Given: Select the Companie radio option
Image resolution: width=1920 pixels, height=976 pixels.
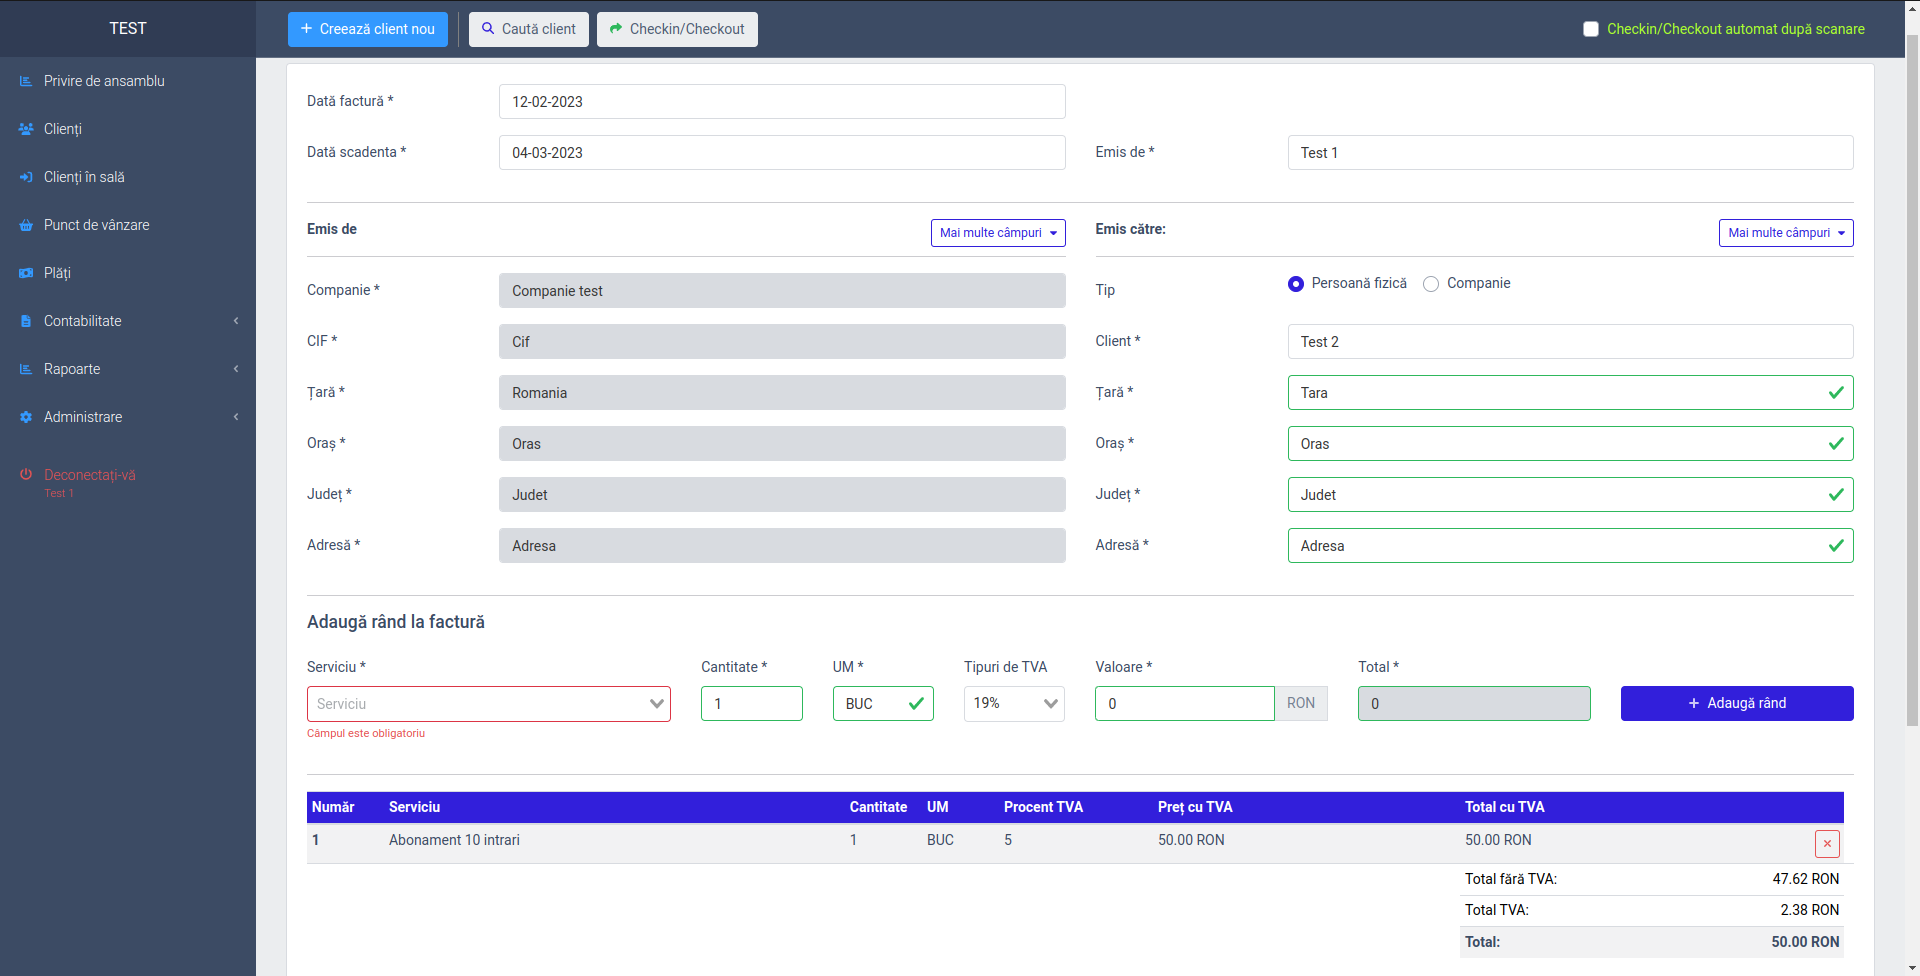Looking at the screenshot, I should pyautogui.click(x=1431, y=284).
